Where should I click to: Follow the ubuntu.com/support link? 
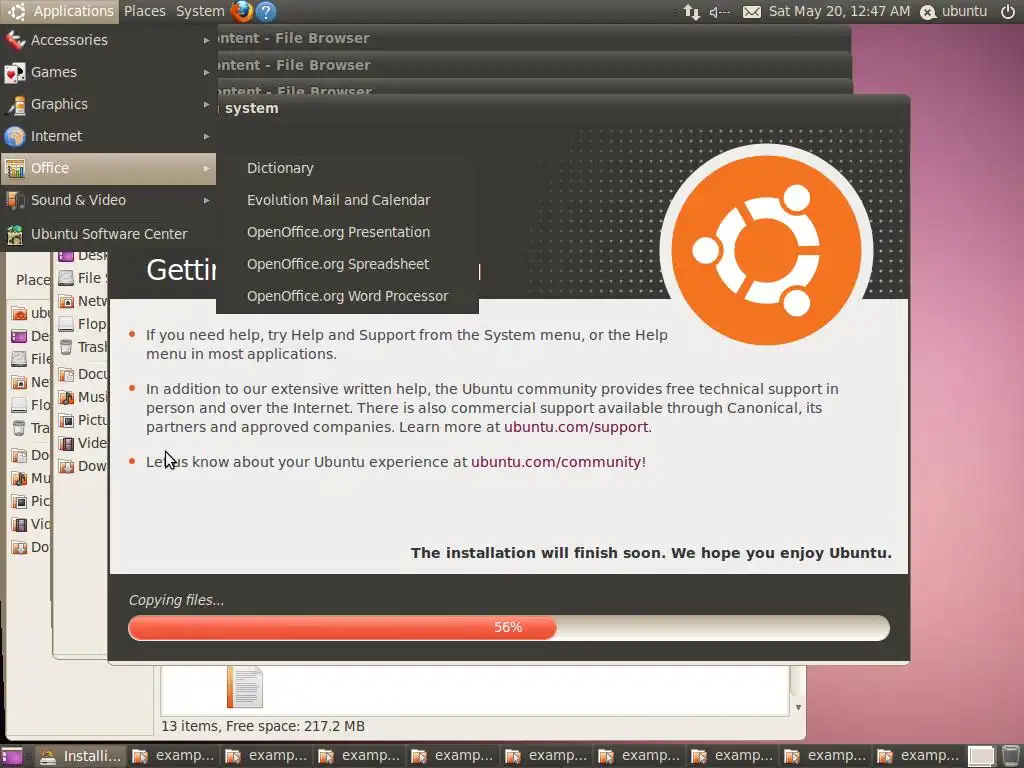point(576,427)
